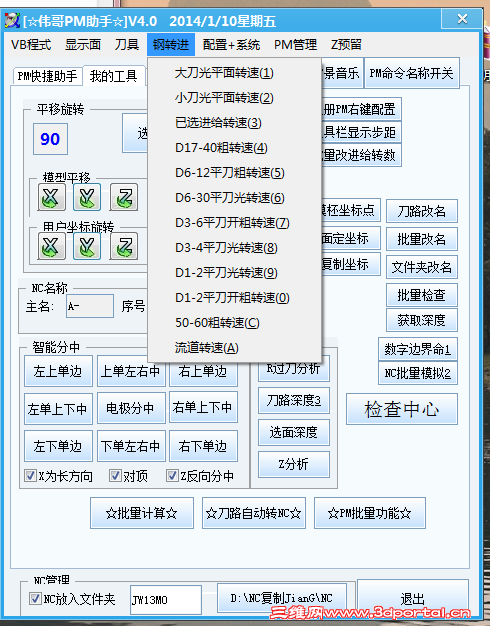Click the Z icon under 用户坐标旋转
This screenshot has height=626, width=490.
click(x=124, y=246)
